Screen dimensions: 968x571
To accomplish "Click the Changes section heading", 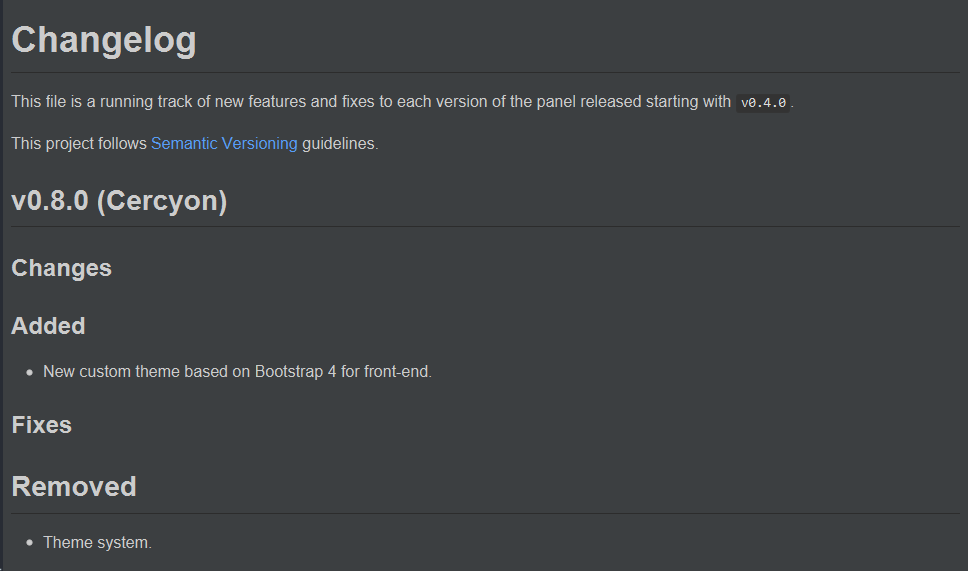I will (x=61, y=268).
